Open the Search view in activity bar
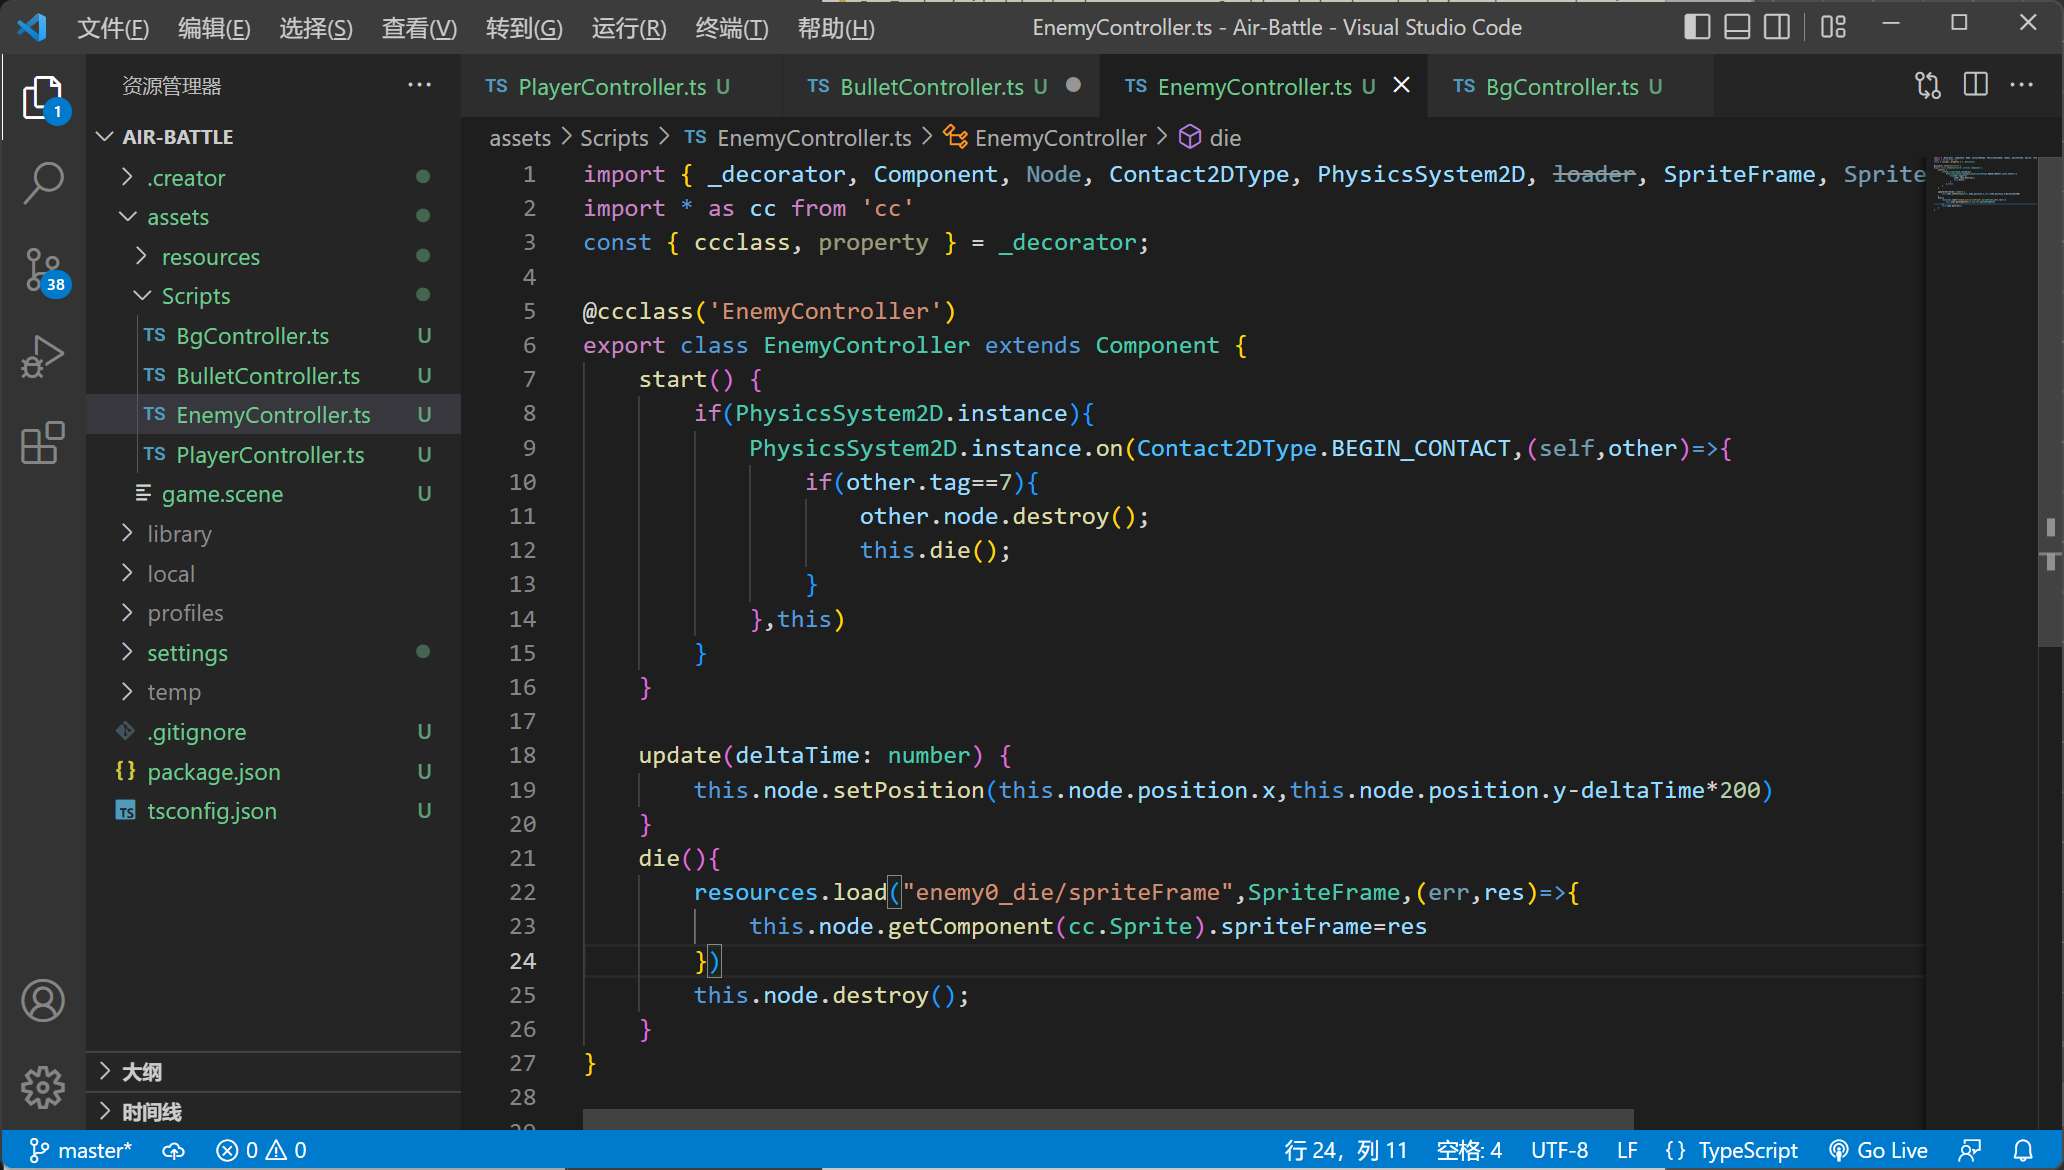Image resolution: width=2064 pixels, height=1170 pixels. [x=43, y=183]
